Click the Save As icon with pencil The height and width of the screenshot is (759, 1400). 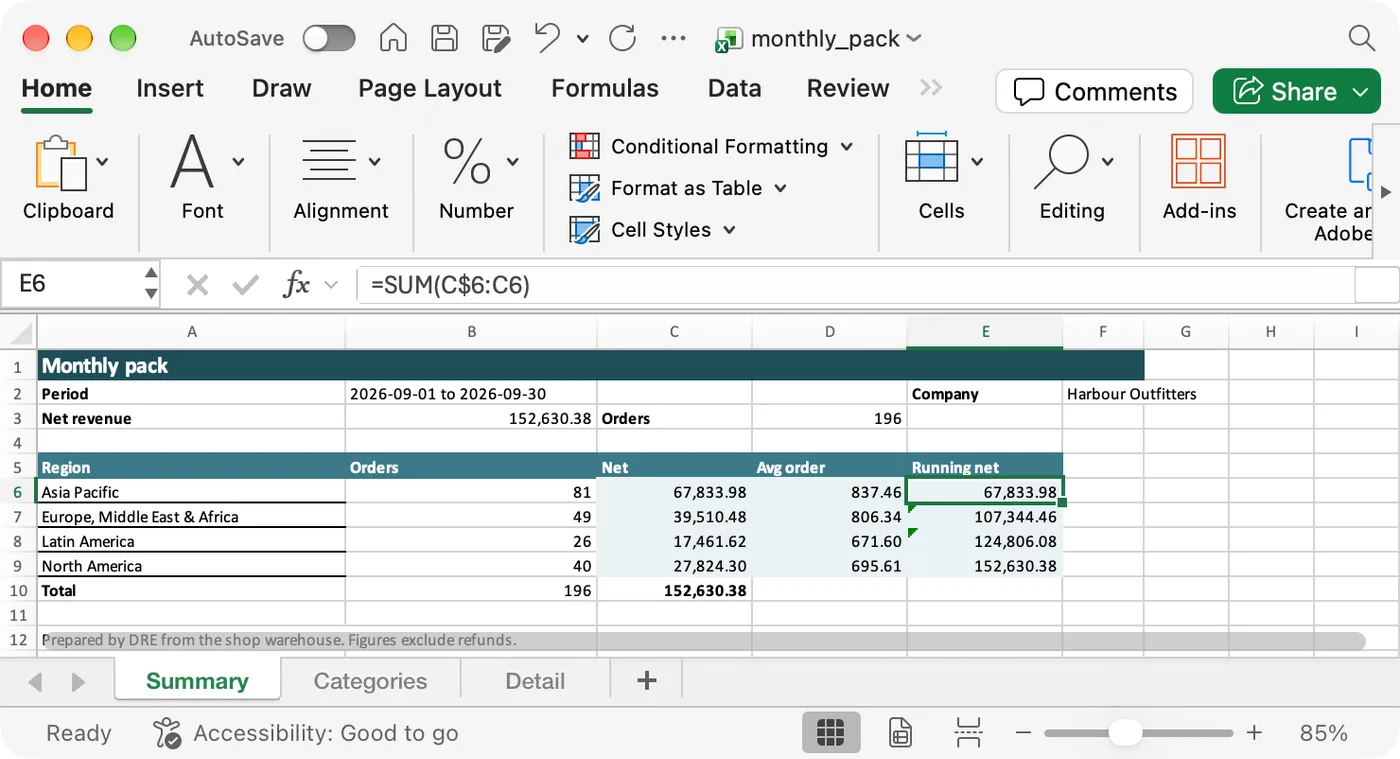tap(497, 38)
